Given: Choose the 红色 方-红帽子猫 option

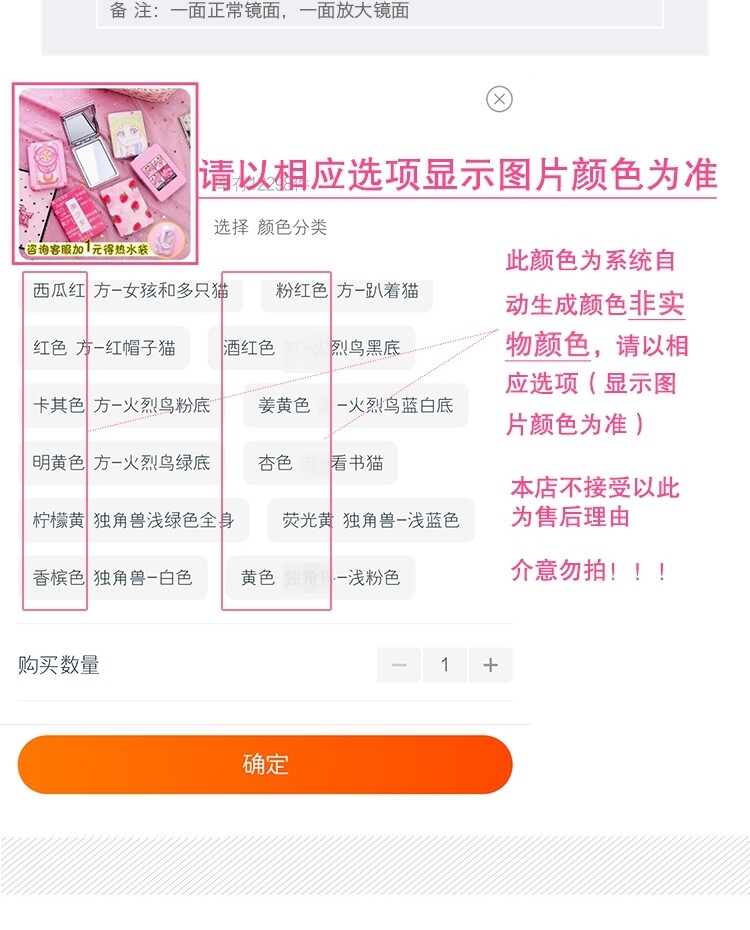Looking at the screenshot, I should (x=105, y=348).
